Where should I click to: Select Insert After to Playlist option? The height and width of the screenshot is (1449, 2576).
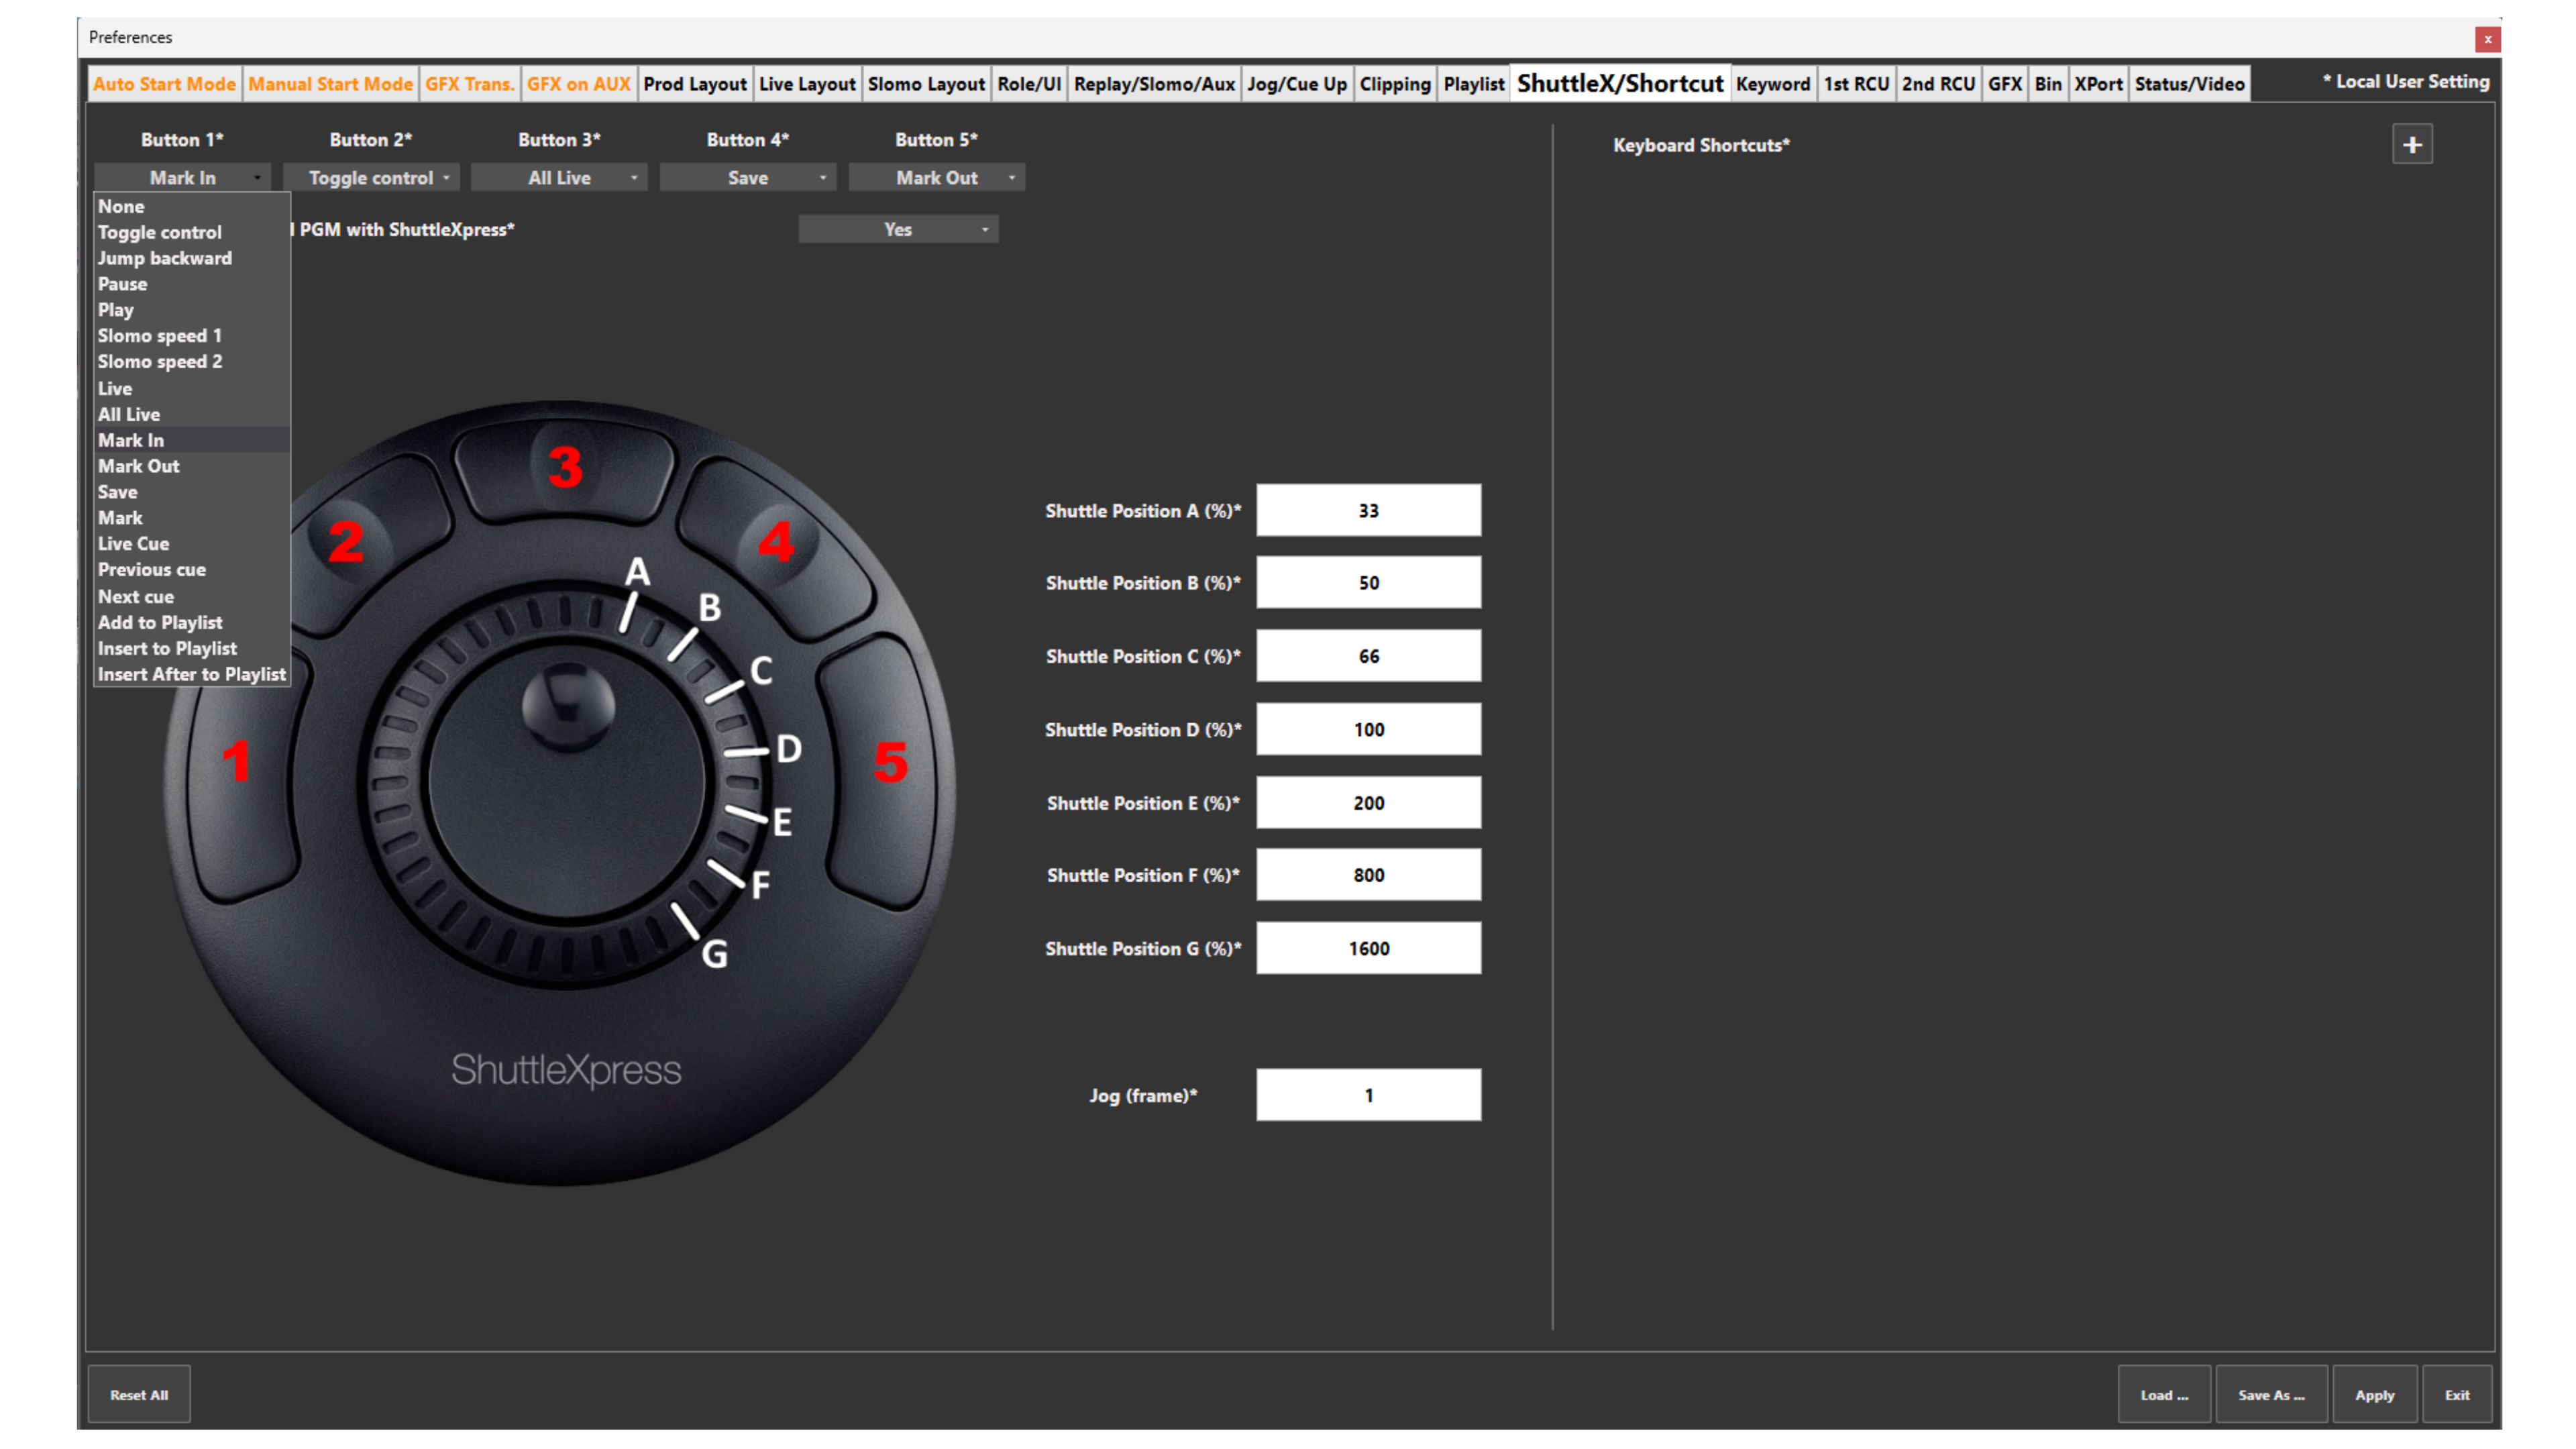pyautogui.click(x=192, y=675)
